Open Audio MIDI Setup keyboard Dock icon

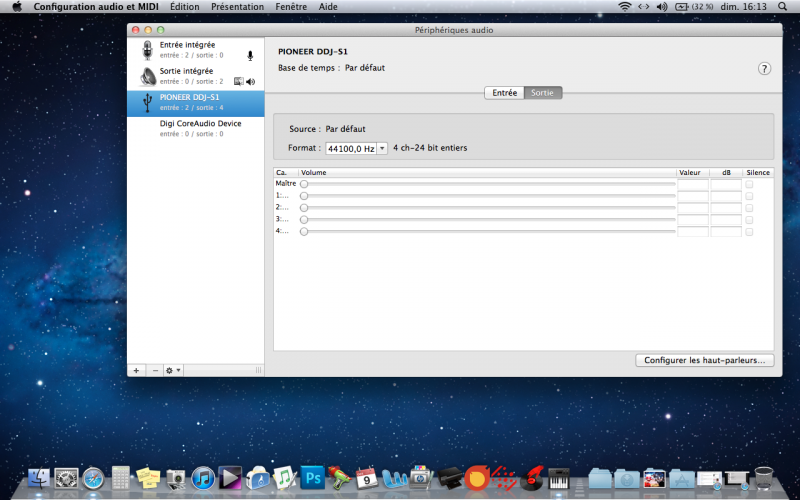point(559,479)
